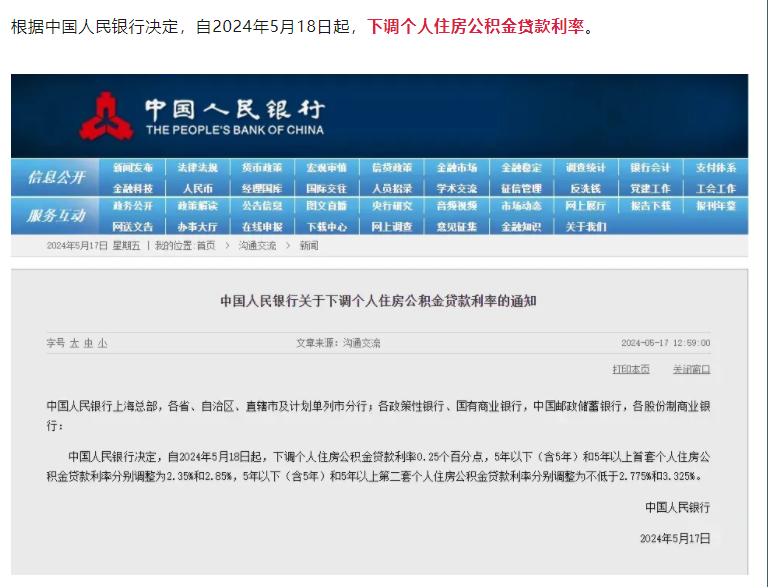This screenshot has width=768, height=587.
Task: Click the 信息公开 section header
Action: pos(56,177)
